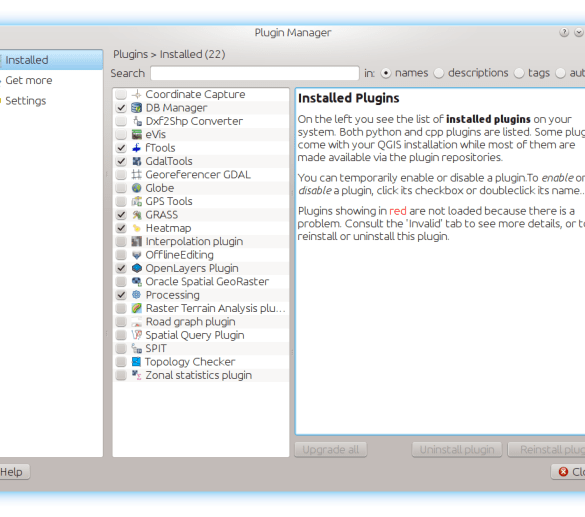Select the OpenLayers Plugin entry

coord(201,268)
